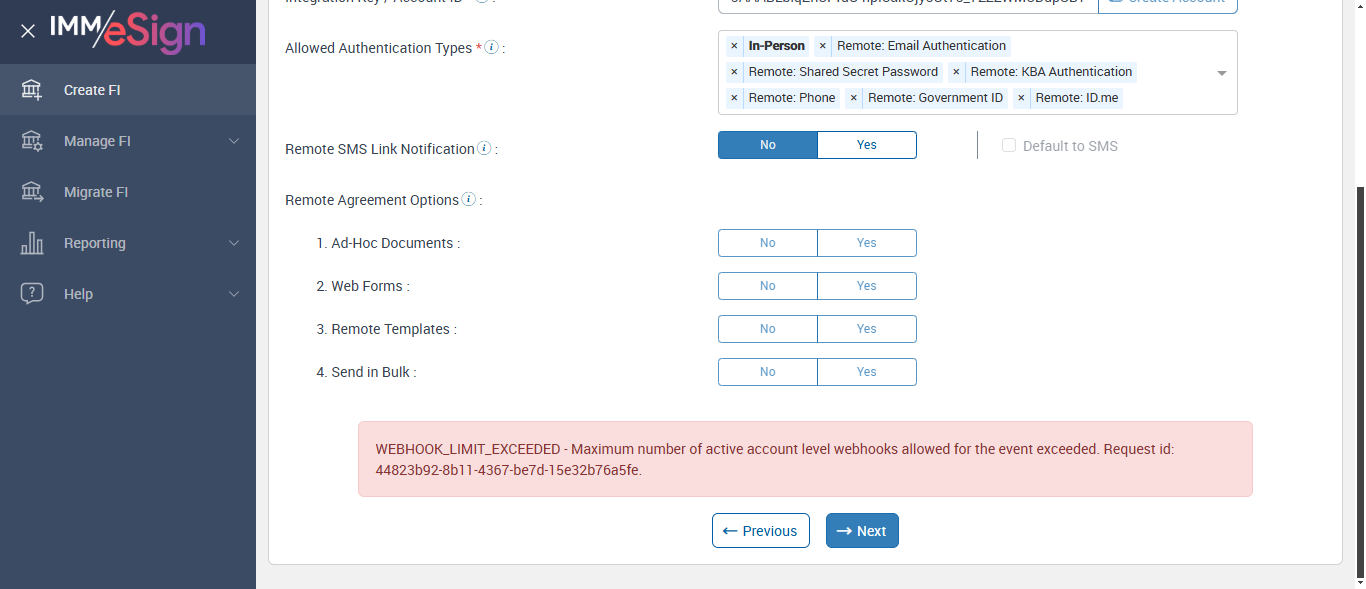Viewport: 1366px width, 589px height.
Task: Click the Next button
Action: click(862, 531)
